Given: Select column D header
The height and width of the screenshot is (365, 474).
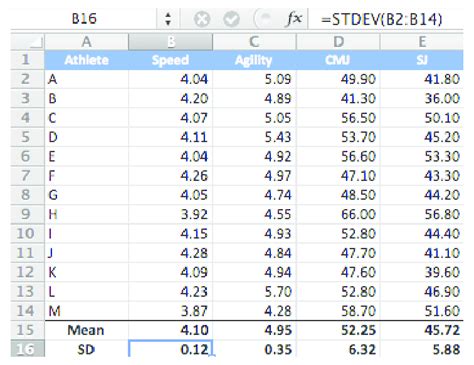Looking at the screenshot, I should point(338,42).
